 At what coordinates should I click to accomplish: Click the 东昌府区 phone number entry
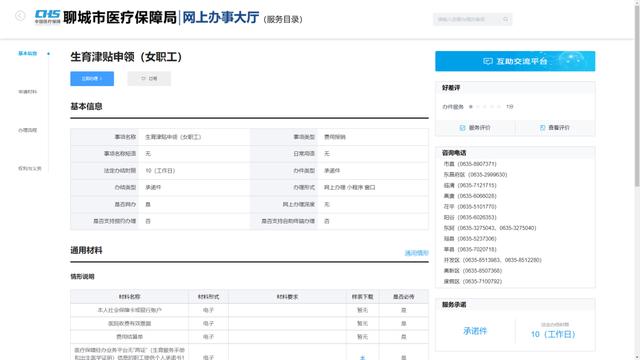click(x=475, y=174)
